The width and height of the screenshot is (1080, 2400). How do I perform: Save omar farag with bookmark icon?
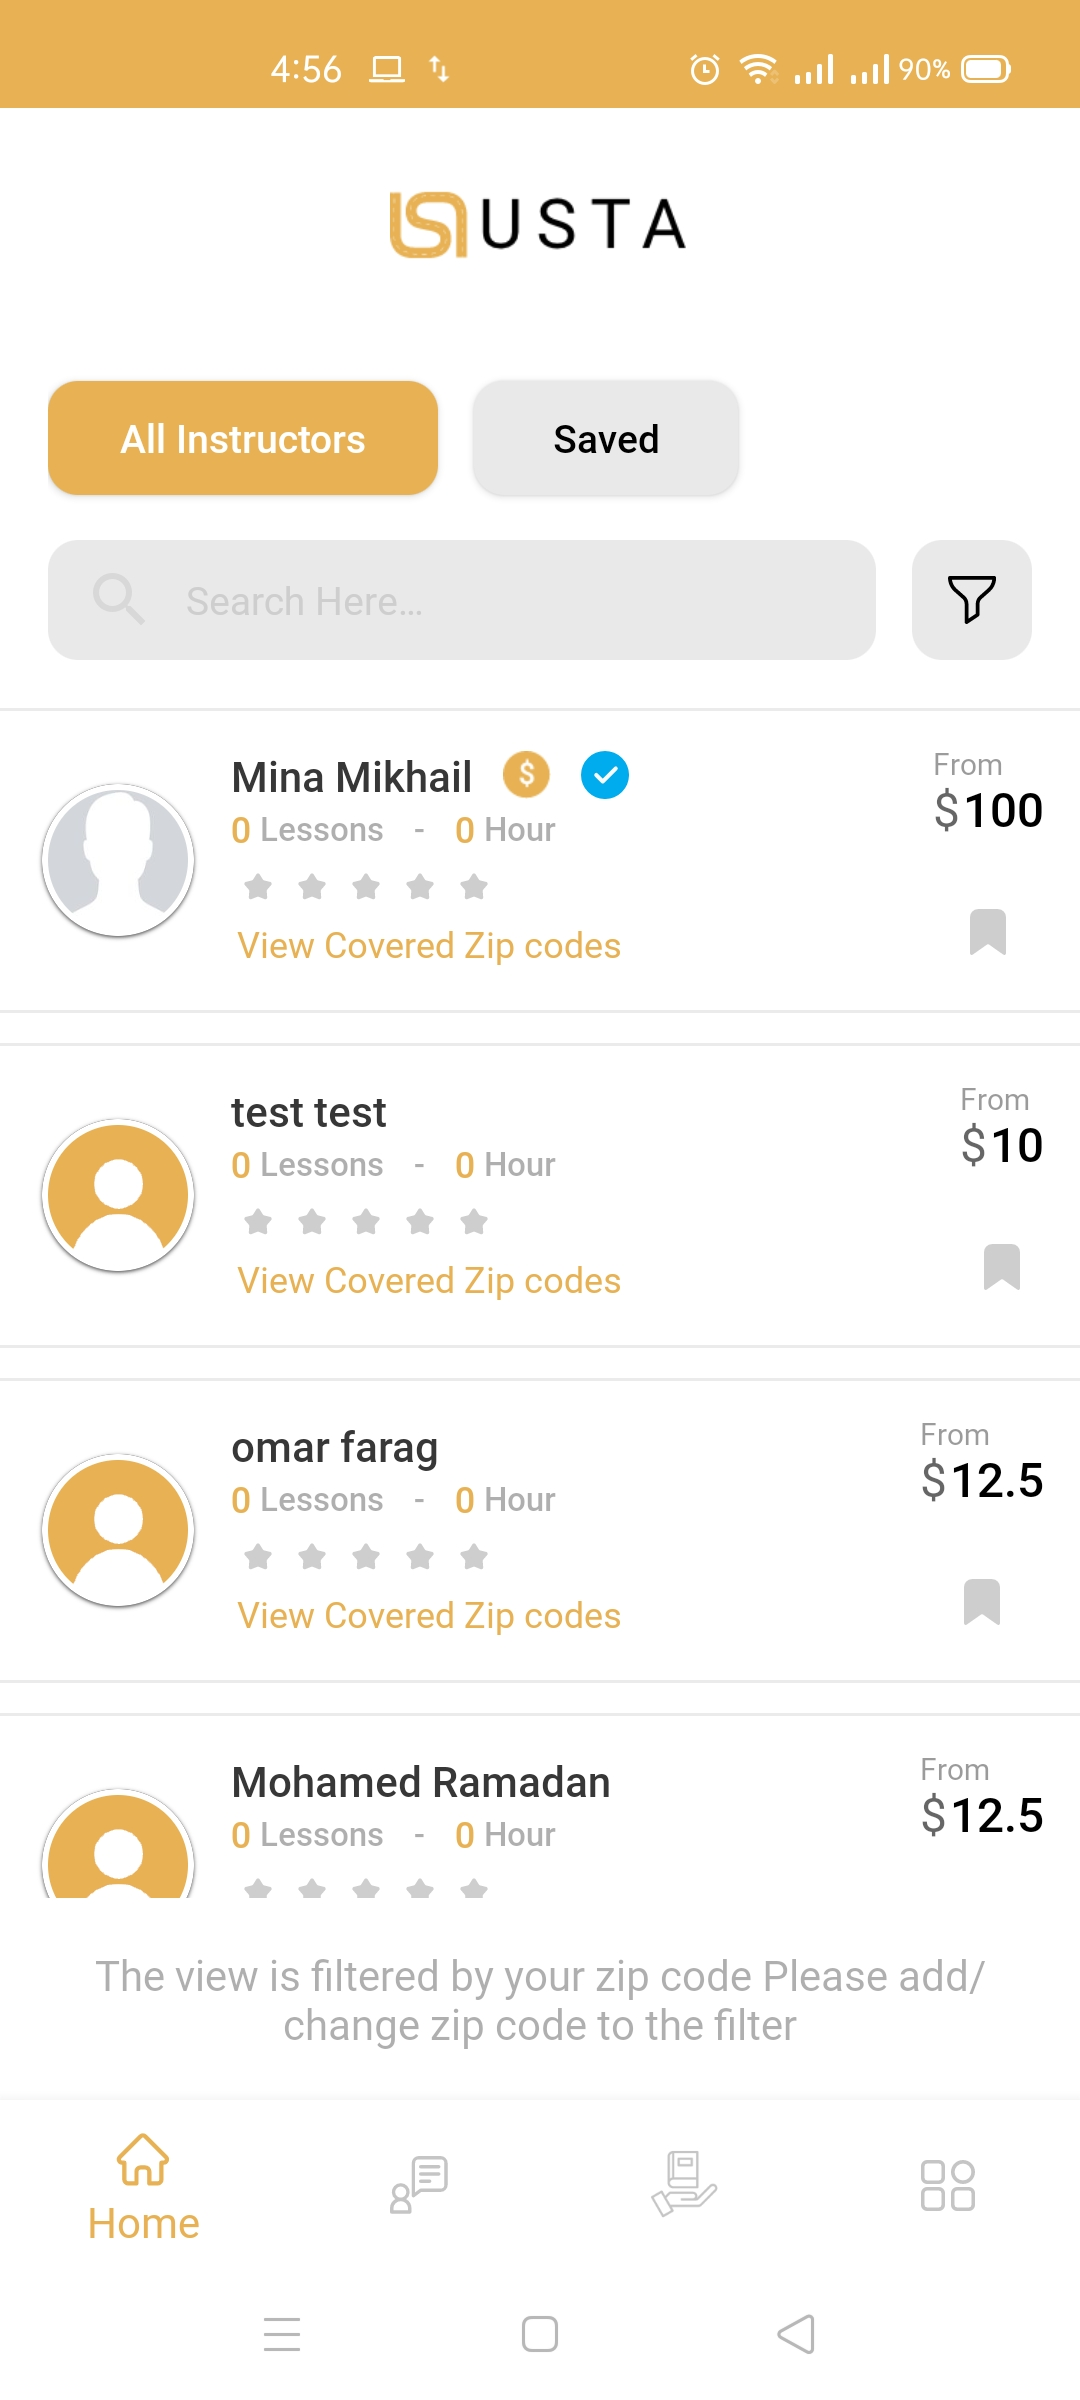[x=981, y=1602]
